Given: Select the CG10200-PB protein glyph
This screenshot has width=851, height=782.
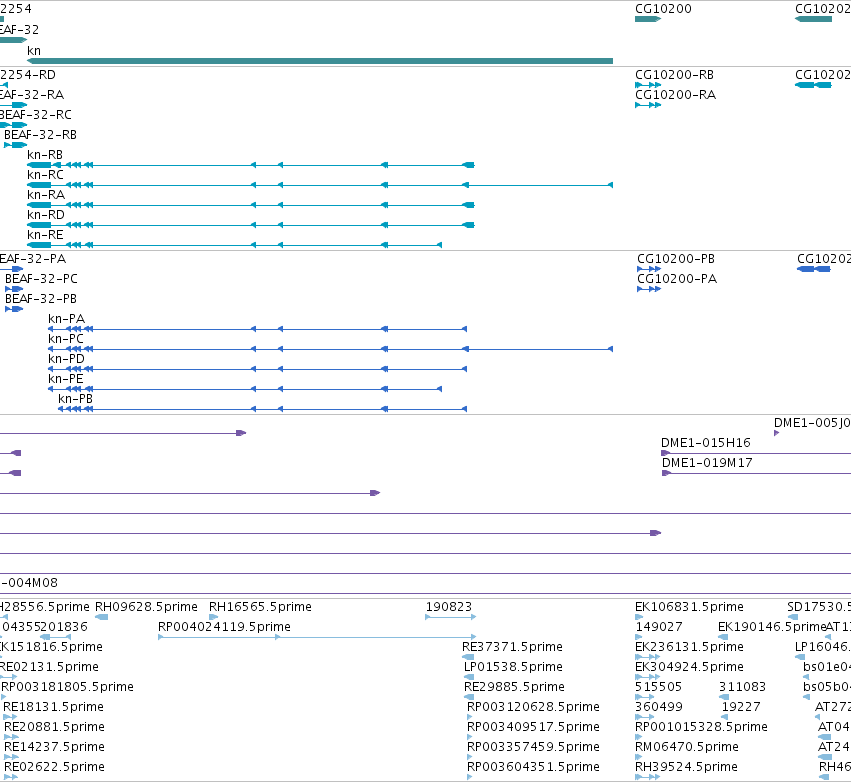Looking at the screenshot, I should (649, 269).
